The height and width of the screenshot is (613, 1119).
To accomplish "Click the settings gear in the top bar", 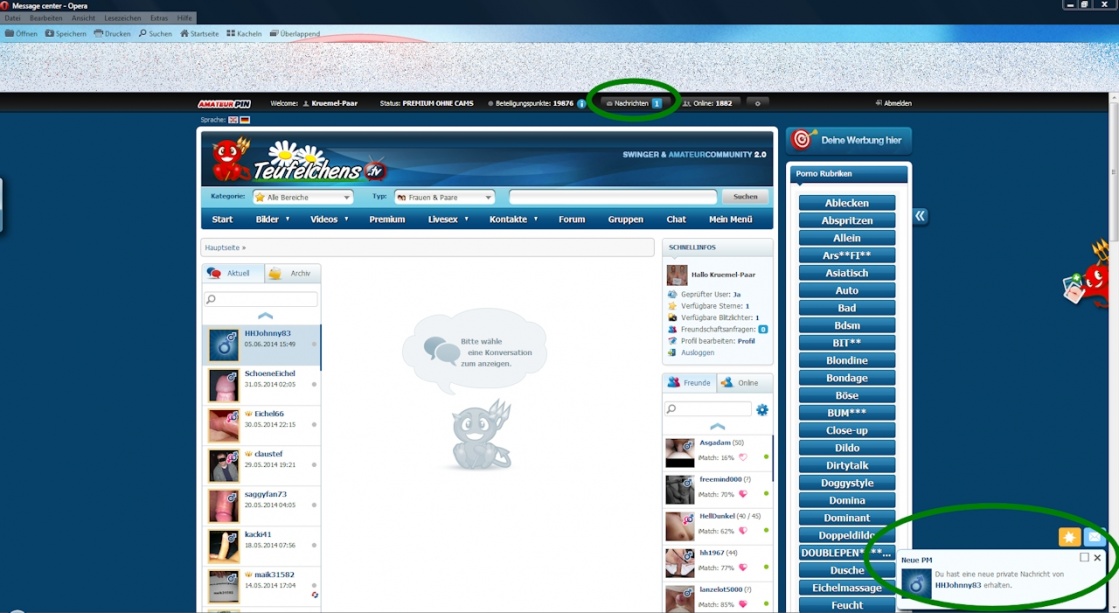I will click(757, 103).
